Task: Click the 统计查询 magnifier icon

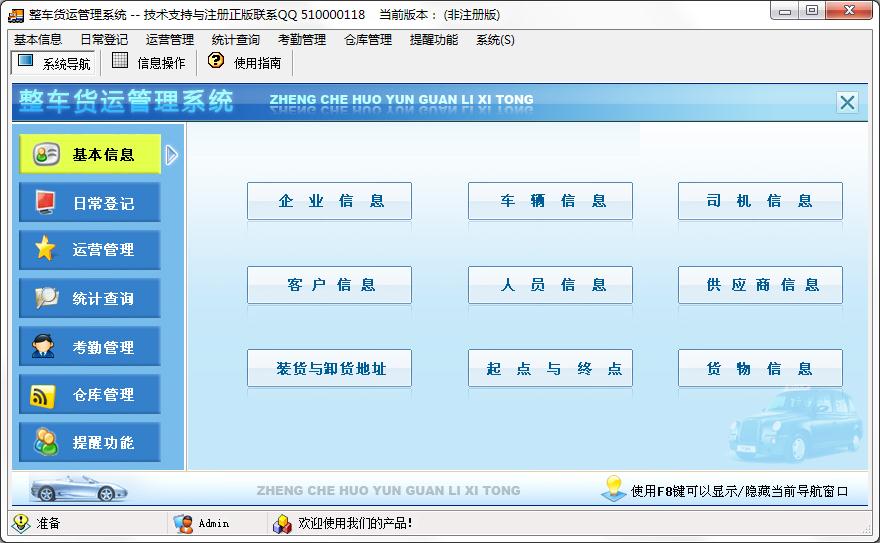Action: click(46, 297)
